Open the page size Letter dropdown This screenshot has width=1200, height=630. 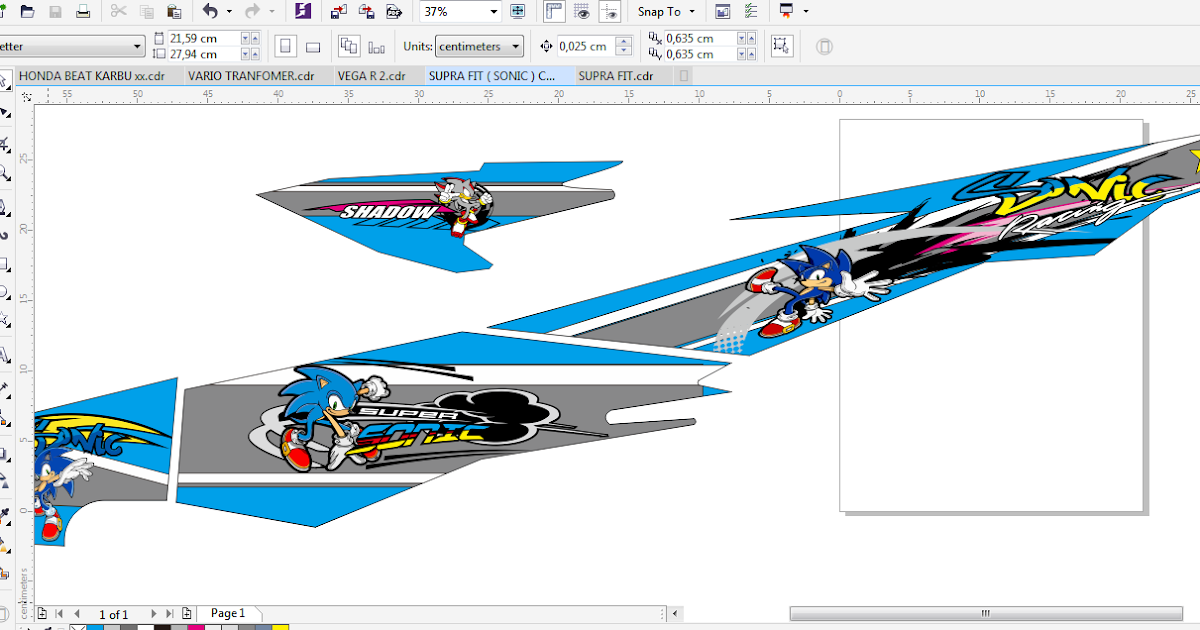(x=138, y=46)
